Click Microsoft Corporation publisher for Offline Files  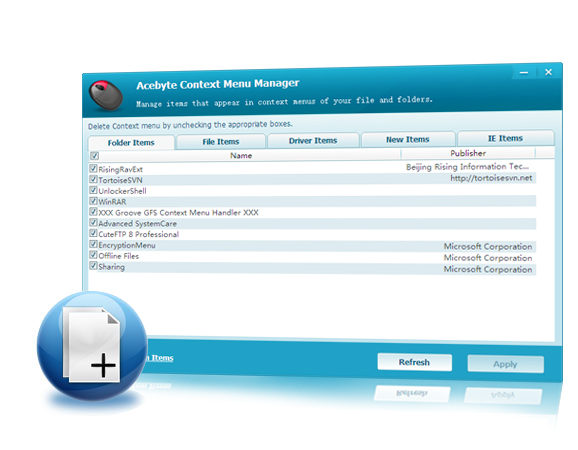click(488, 258)
